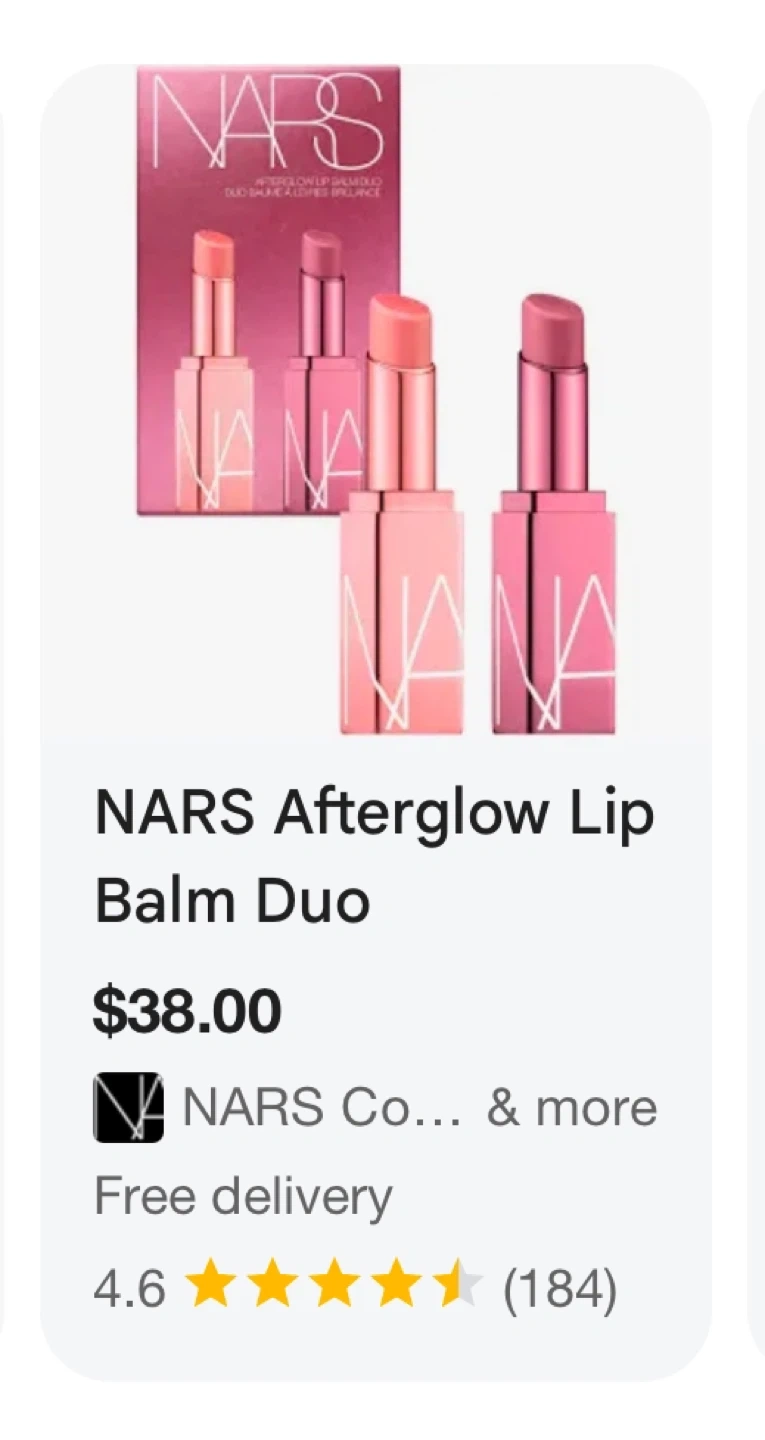Click the NARS Co… seller name
The height and width of the screenshot is (1440, 765).
(x=322, y=1108)
